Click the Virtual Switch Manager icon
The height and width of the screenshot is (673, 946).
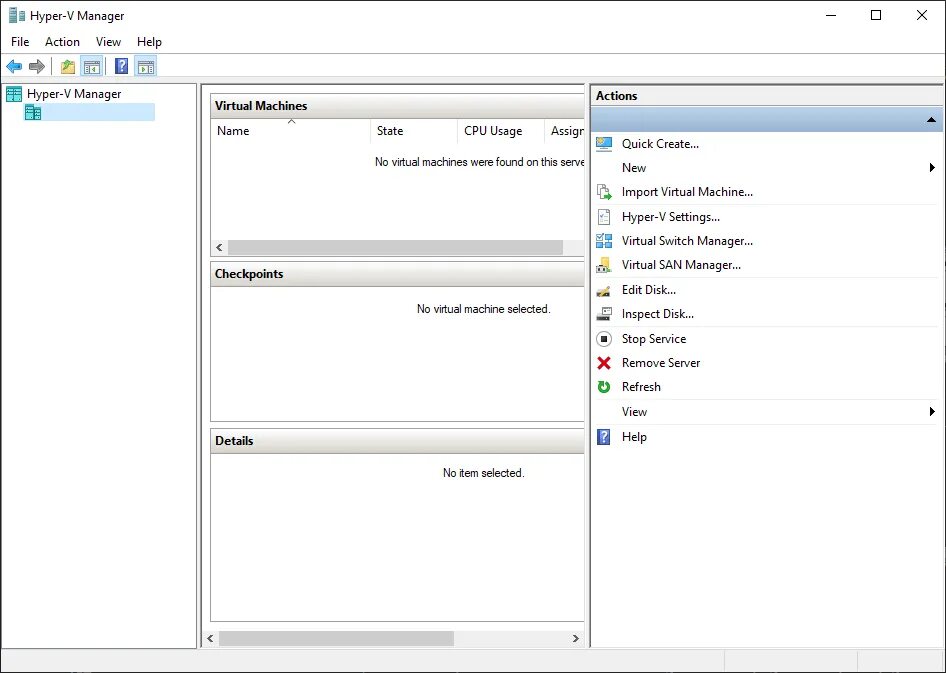point(604,241)
